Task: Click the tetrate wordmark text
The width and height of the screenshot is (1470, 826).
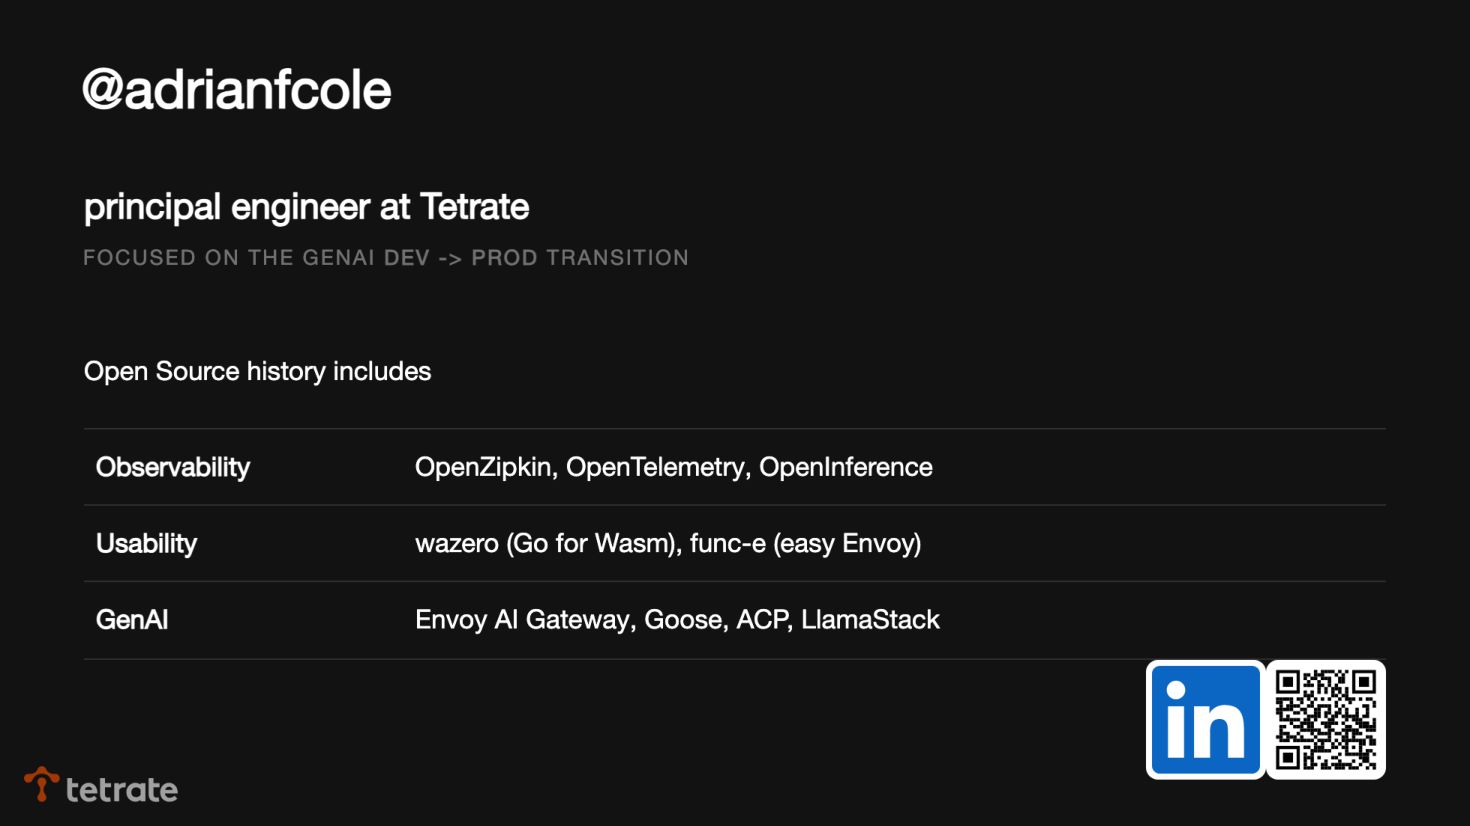Action: pyautogui.click(x=122, y=790)
